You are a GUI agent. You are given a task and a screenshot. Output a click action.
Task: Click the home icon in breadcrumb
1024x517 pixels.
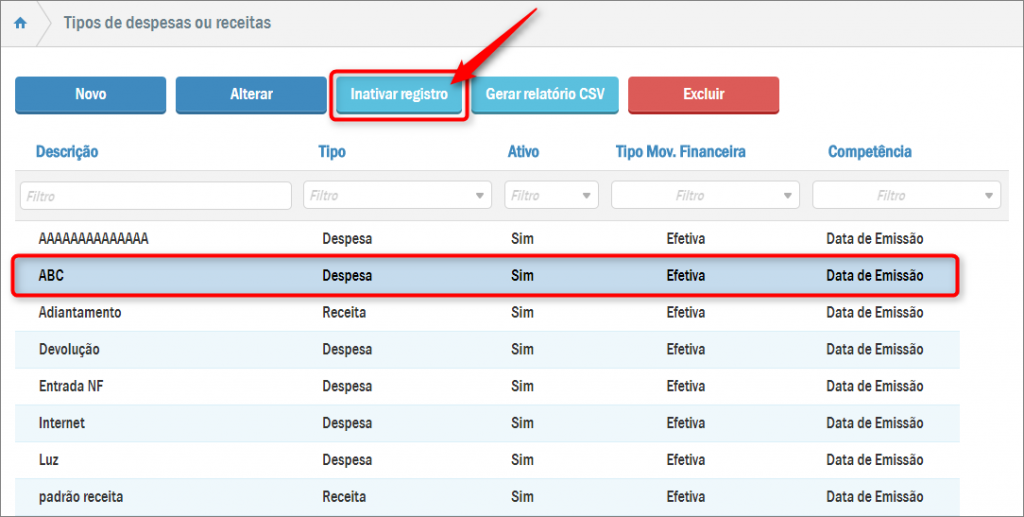pyautogui.click(x=20, y=22)
